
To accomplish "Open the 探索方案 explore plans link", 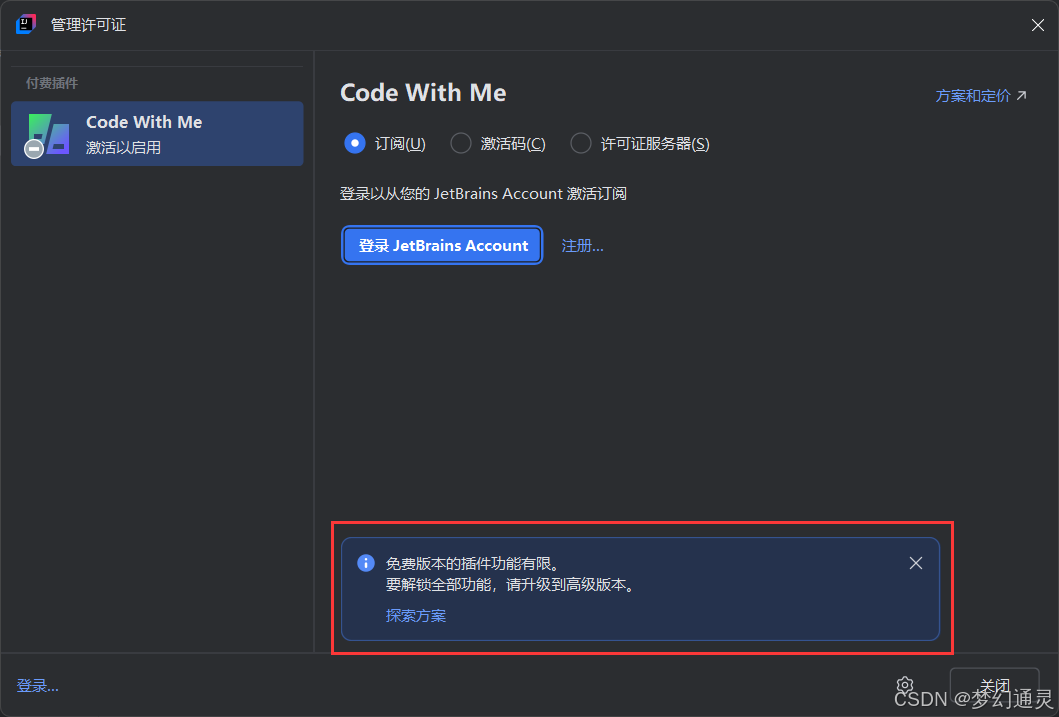I will [x=416, y=616].
